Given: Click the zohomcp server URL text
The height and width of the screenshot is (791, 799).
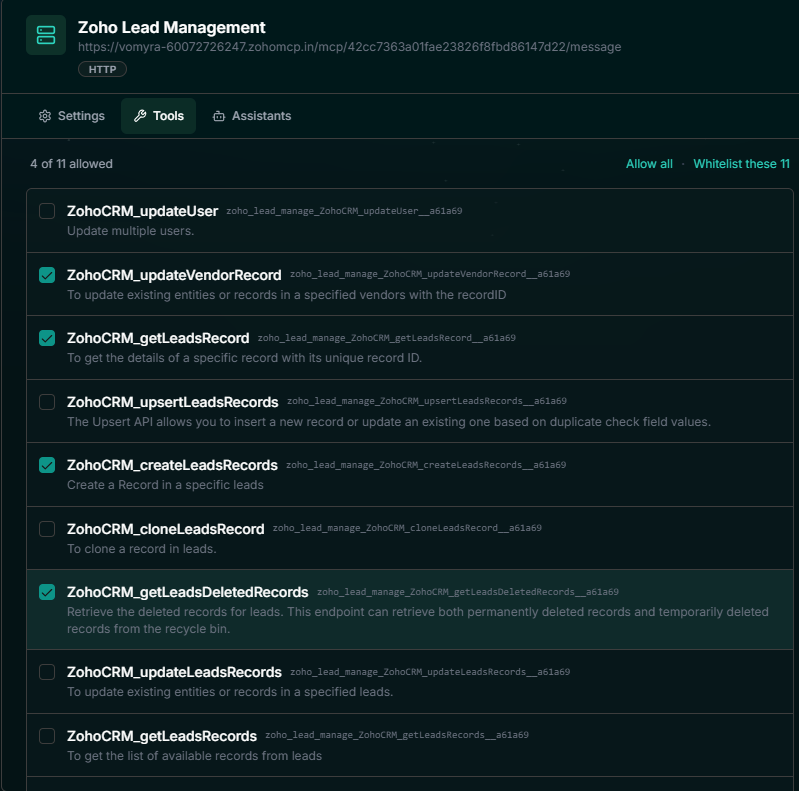Looking at the screenshot, I should click(350, 47).
